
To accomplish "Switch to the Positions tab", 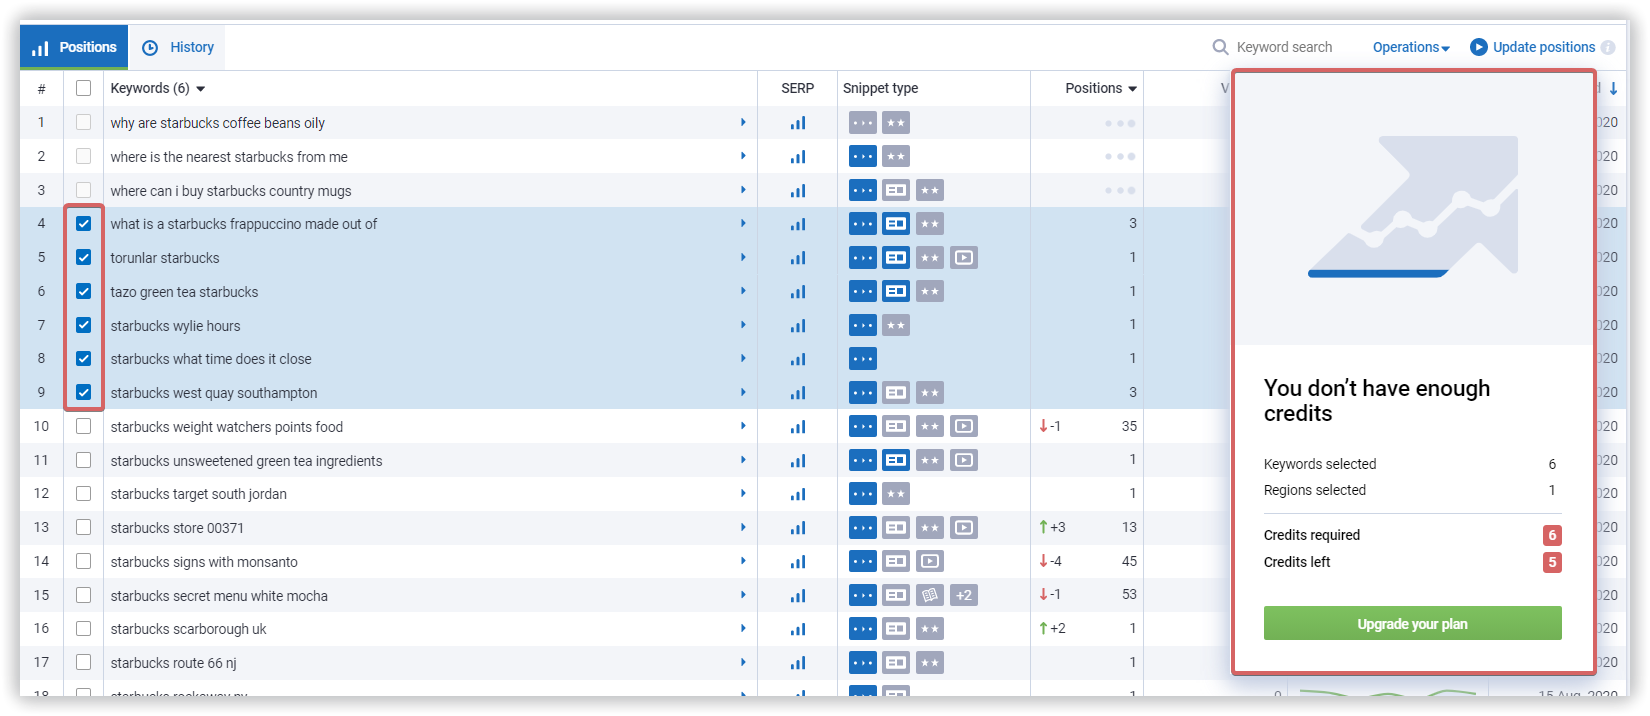I will pyautogui.click(x=74, y=47).
